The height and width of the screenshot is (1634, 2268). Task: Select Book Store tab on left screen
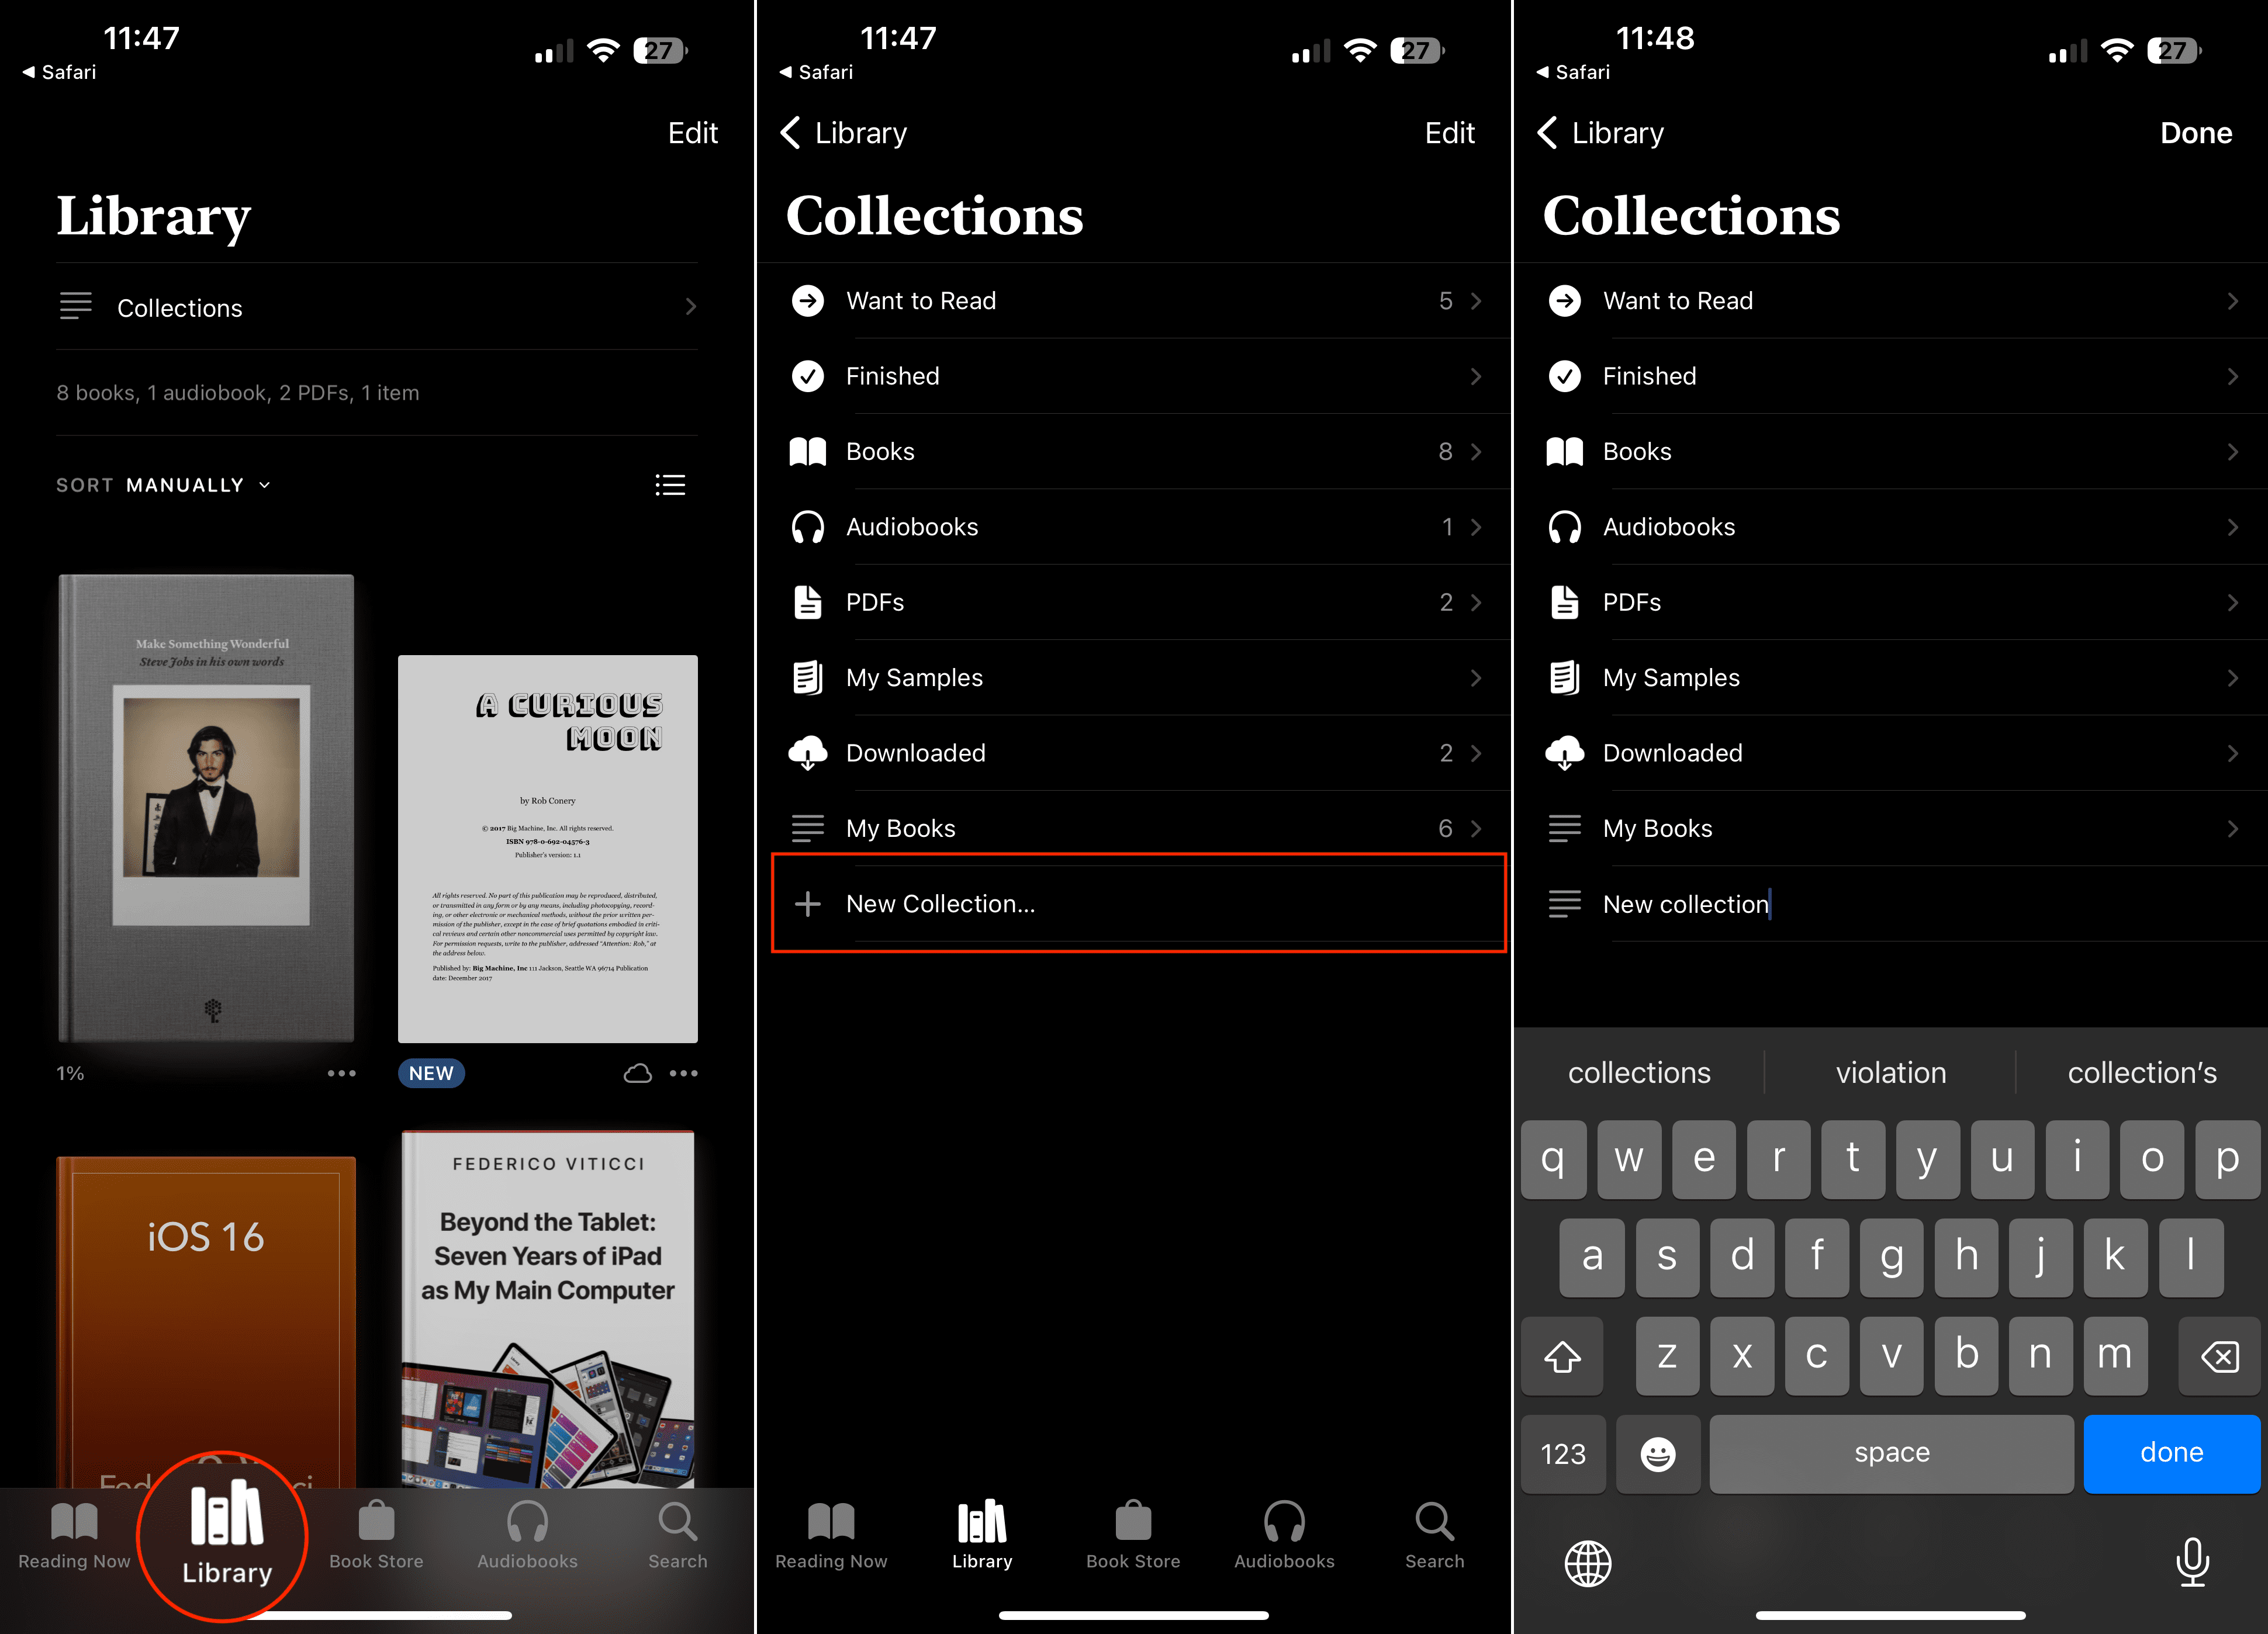(376, 1536)
